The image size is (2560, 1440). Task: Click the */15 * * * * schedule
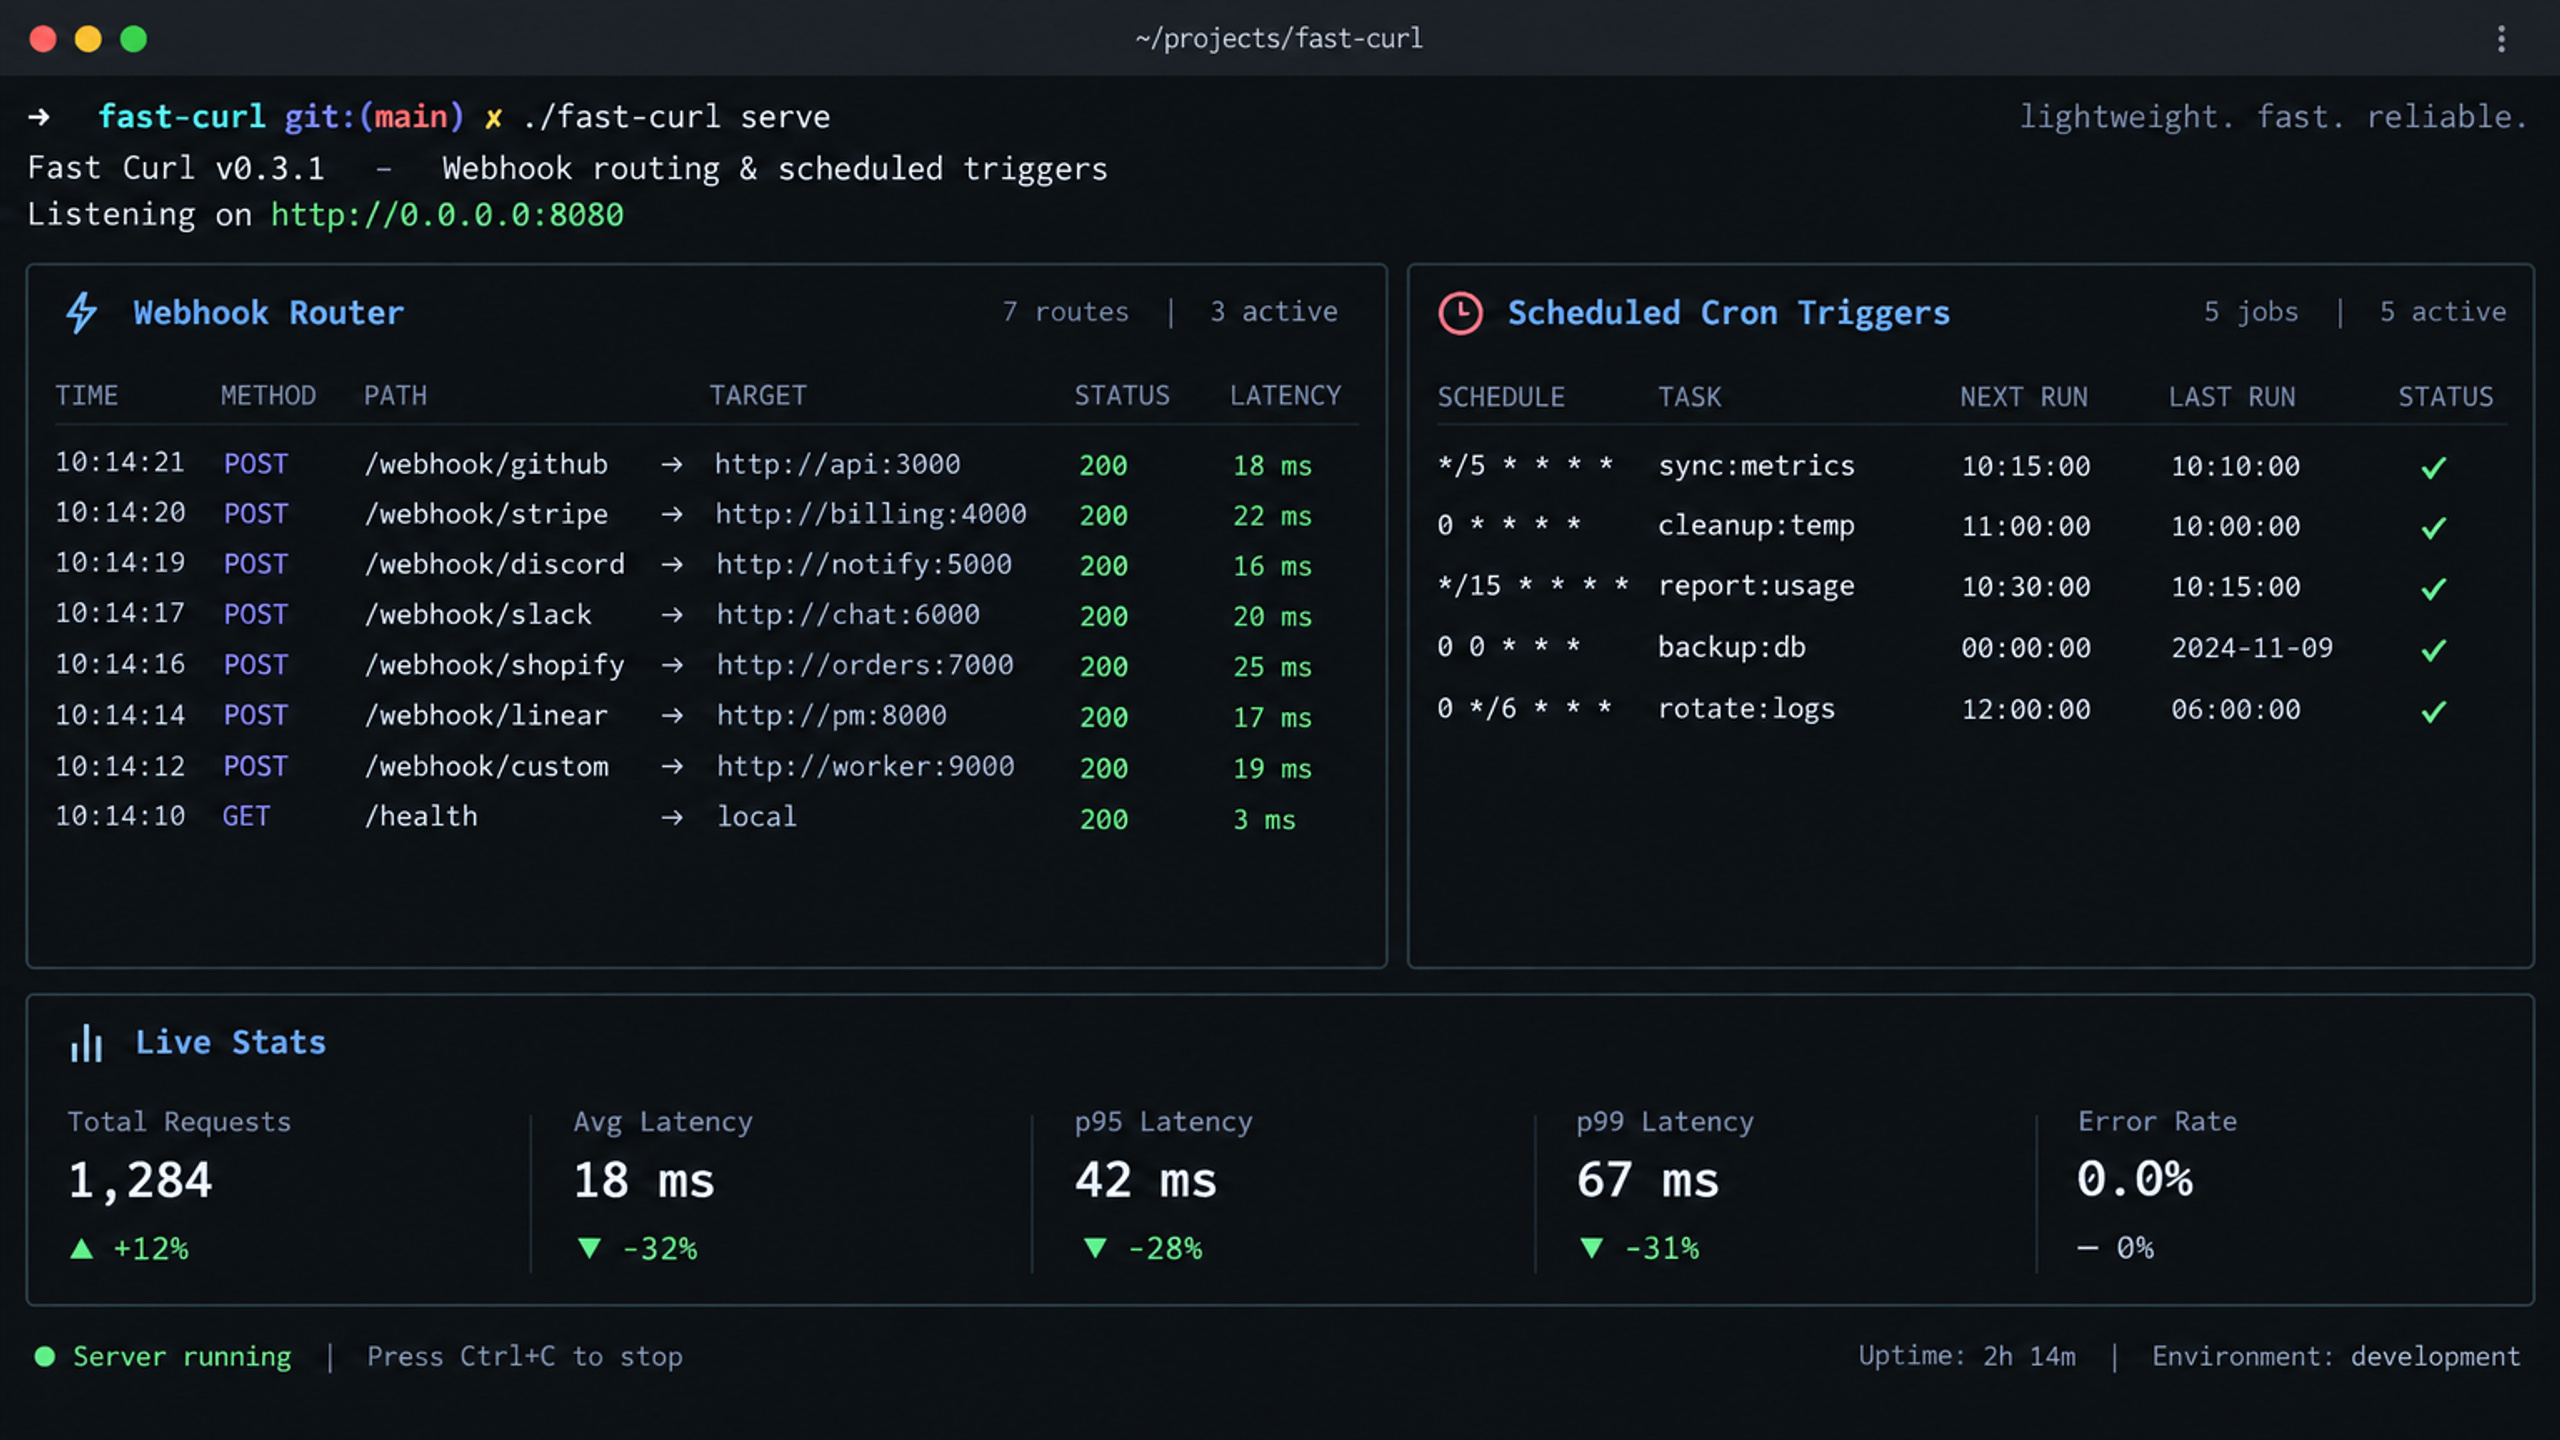click(x=1533, y=586)
